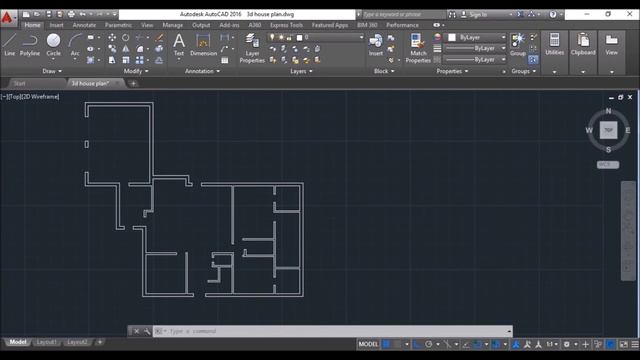Open the Insert ribbon tab
This screenshot has height=360, width=640.
pos(56,25)
